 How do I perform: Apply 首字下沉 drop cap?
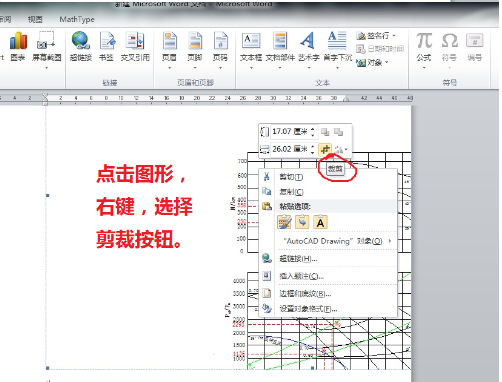pos(337,47)
